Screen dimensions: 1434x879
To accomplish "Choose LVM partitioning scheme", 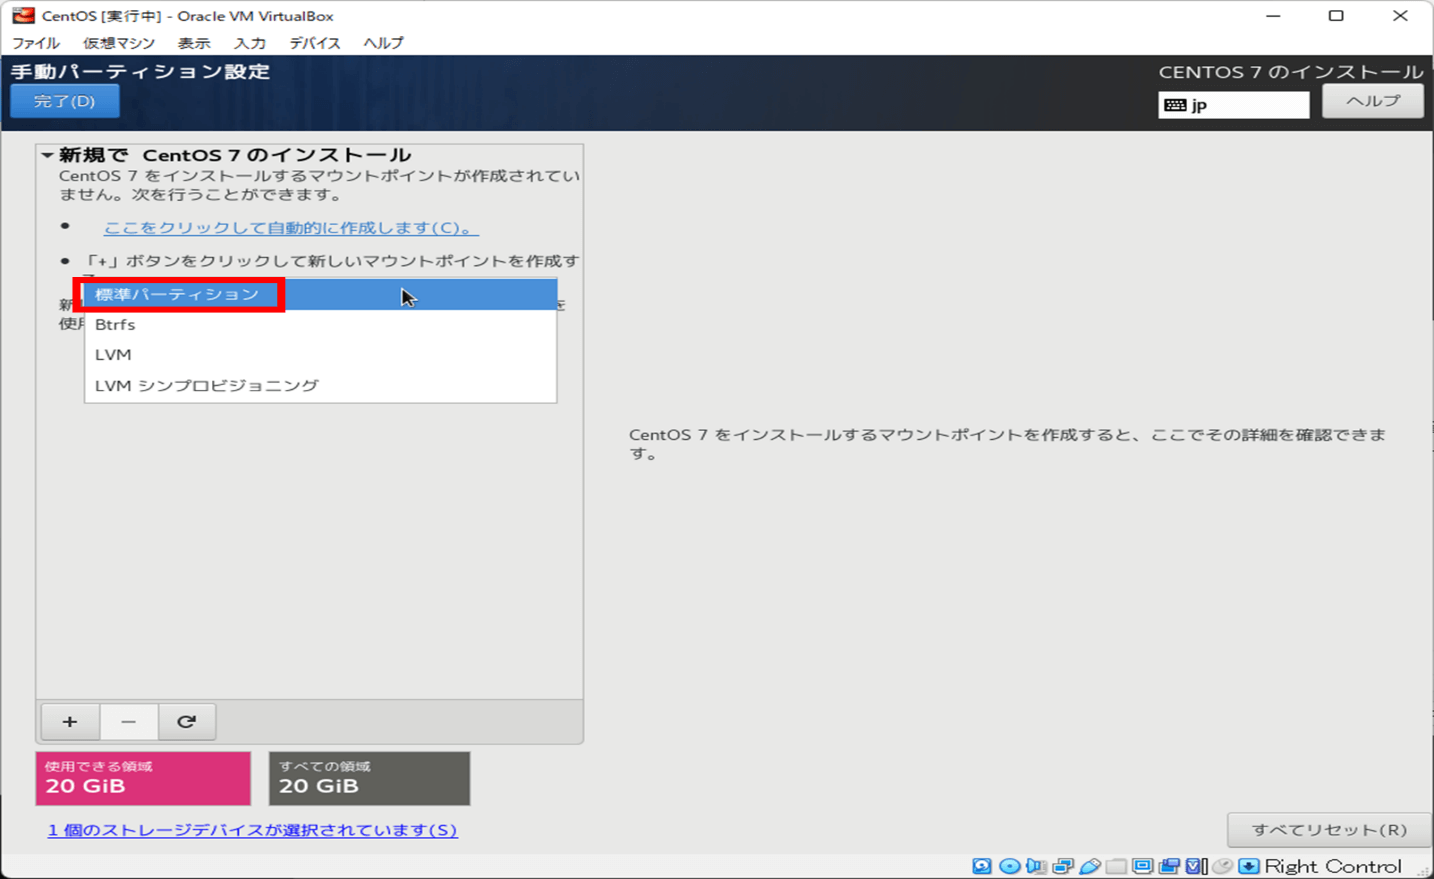I will point(320,355).
